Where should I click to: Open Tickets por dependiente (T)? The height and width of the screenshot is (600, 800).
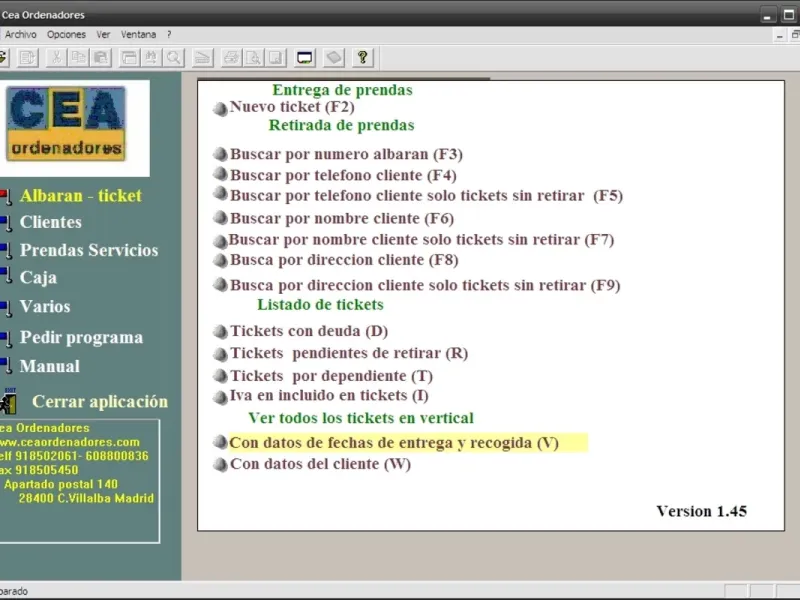[x=331, y=376]
